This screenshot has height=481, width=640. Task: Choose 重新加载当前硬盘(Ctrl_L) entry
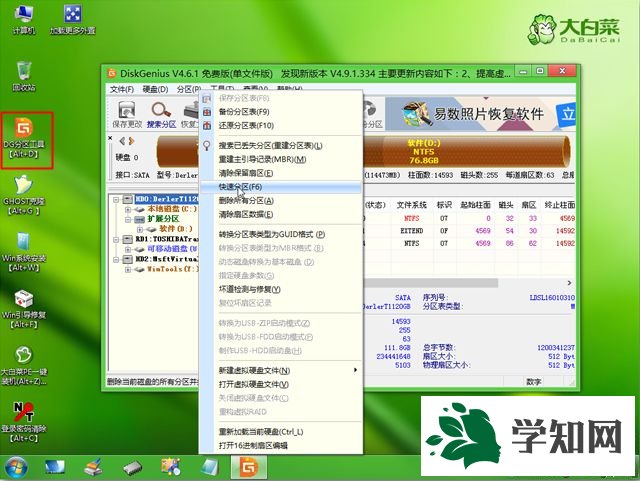[280, 432]
